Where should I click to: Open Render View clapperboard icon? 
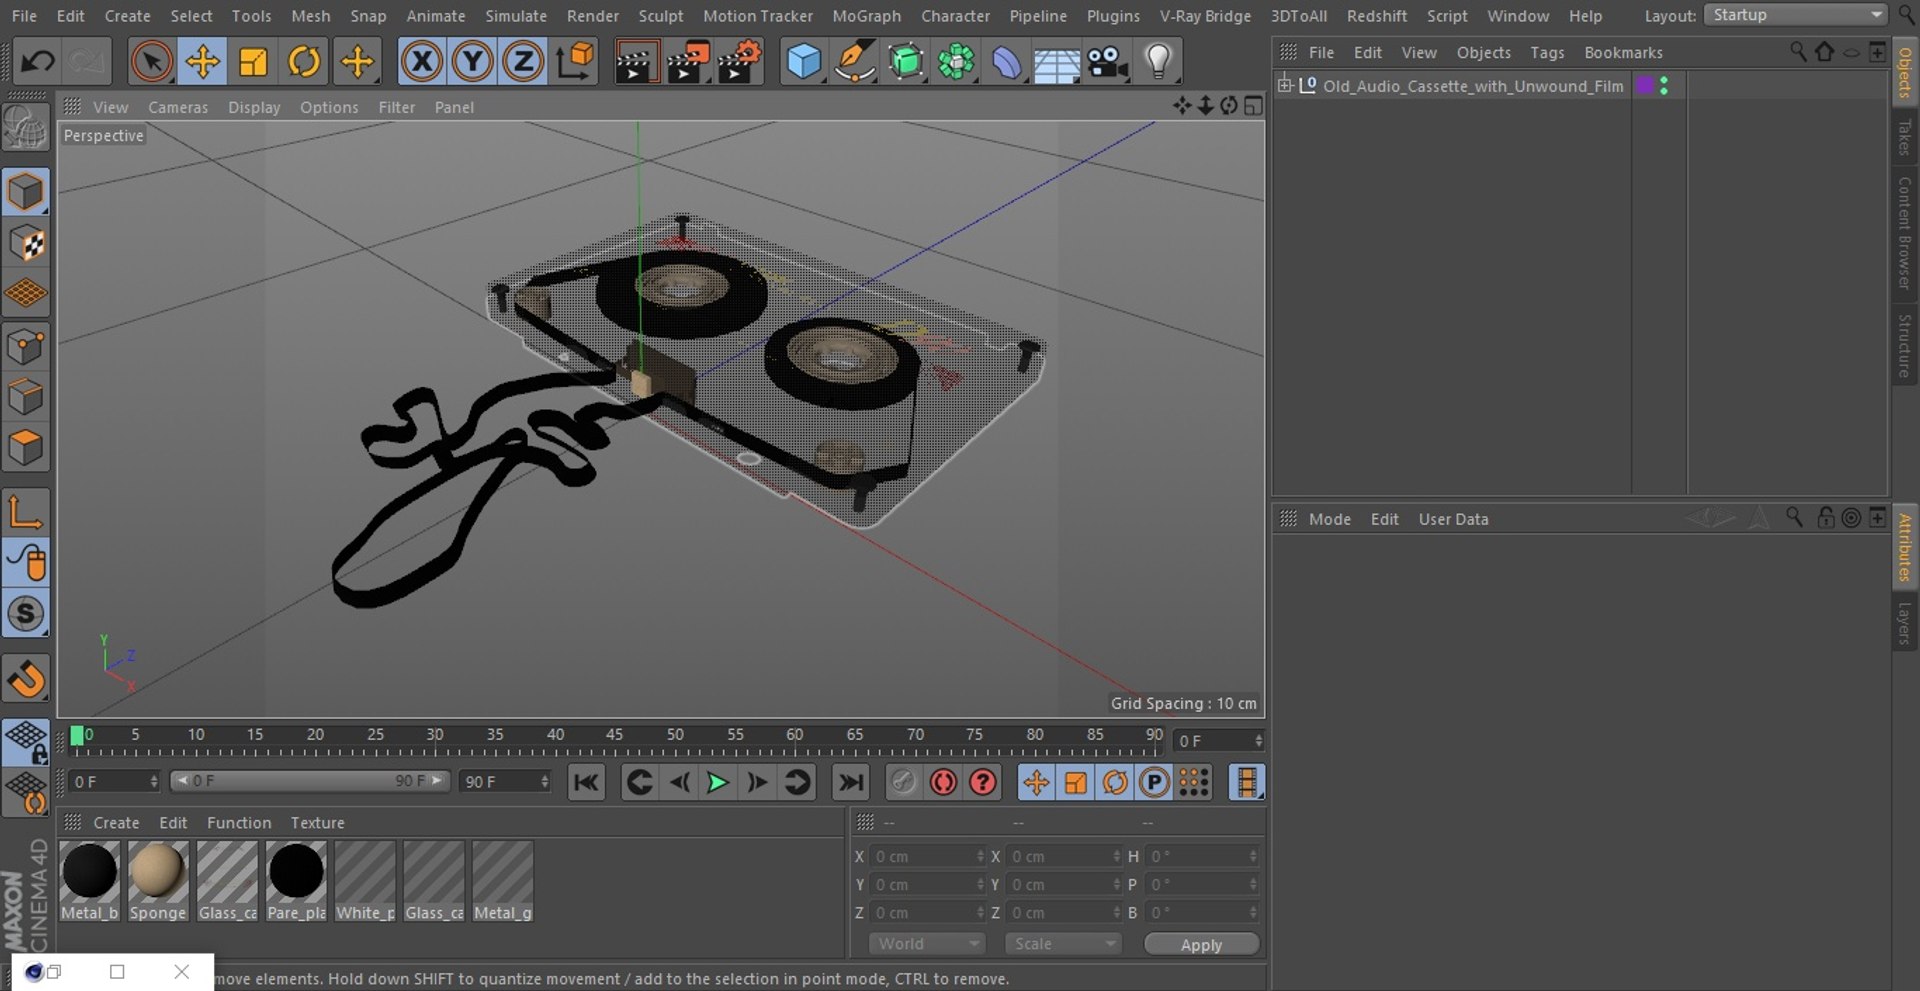(635, 62)
